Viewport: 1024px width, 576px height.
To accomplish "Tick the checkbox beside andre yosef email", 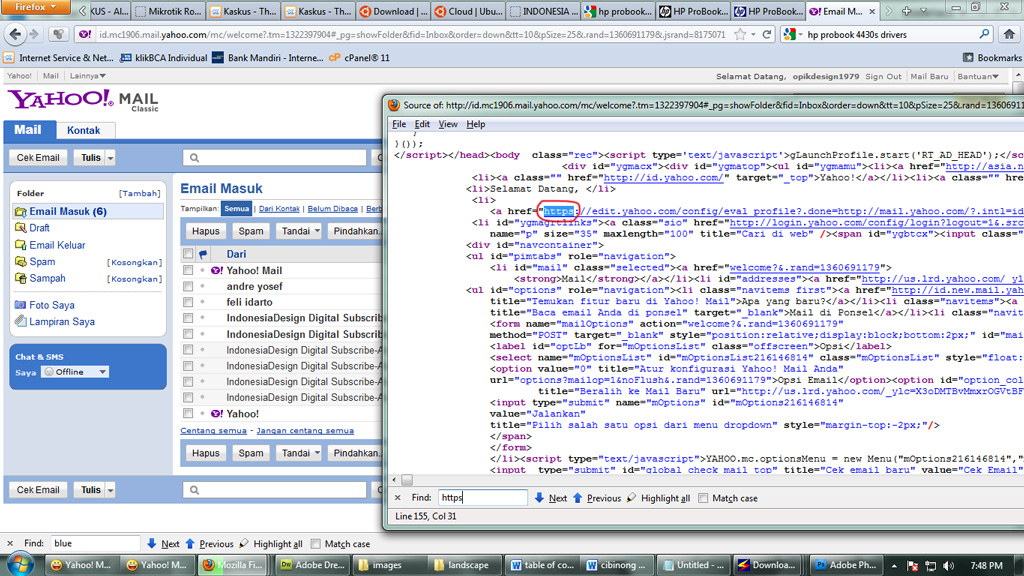I will click(188, 287).
